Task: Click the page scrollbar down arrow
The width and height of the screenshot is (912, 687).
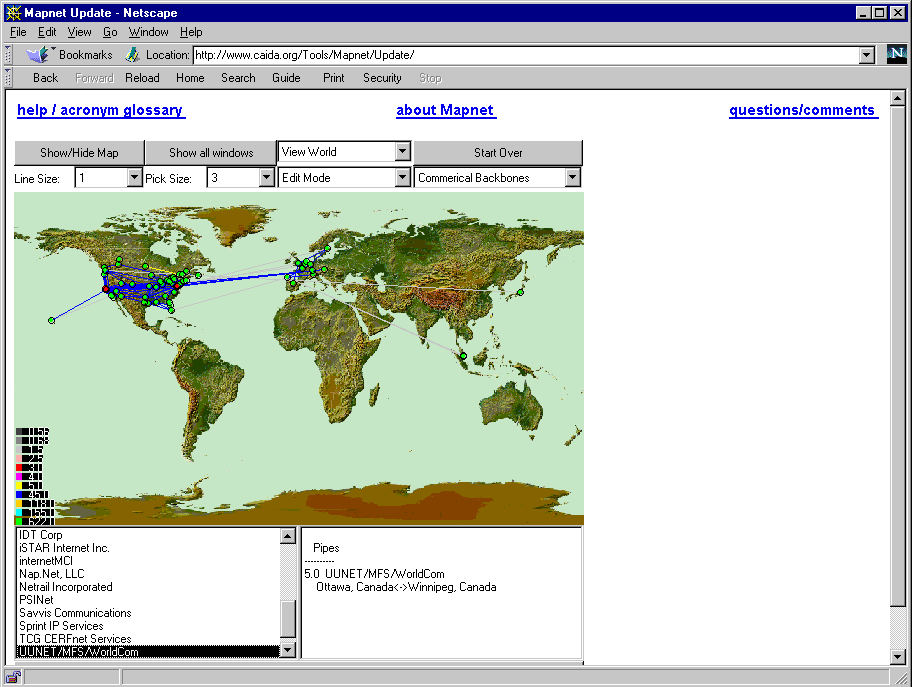Action: click(897, 657)
